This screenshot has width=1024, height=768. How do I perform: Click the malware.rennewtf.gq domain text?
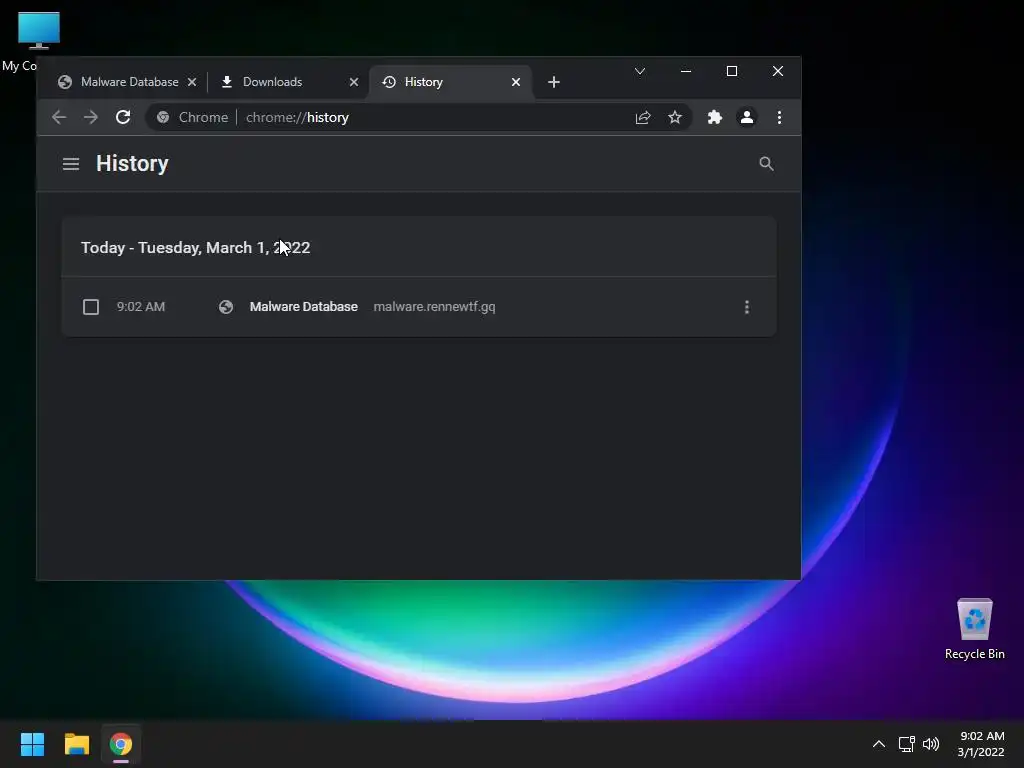[x=434, y=307]
